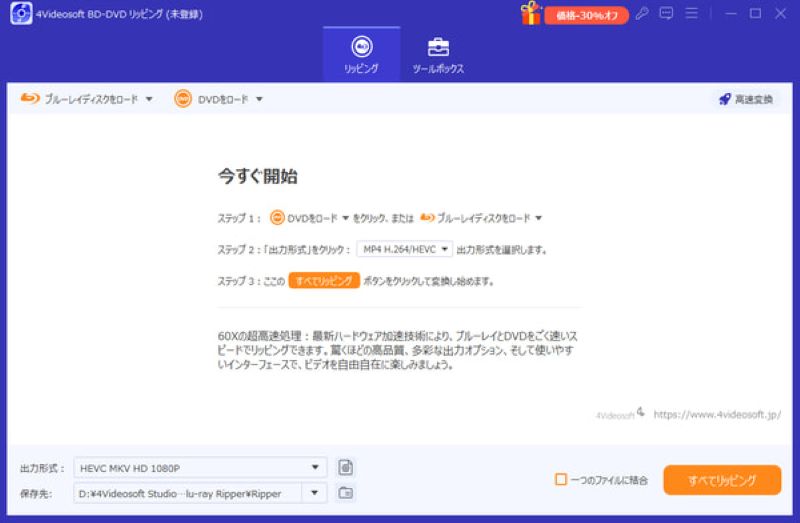Click DVDをロード in the toolbar

click(212, 98)
